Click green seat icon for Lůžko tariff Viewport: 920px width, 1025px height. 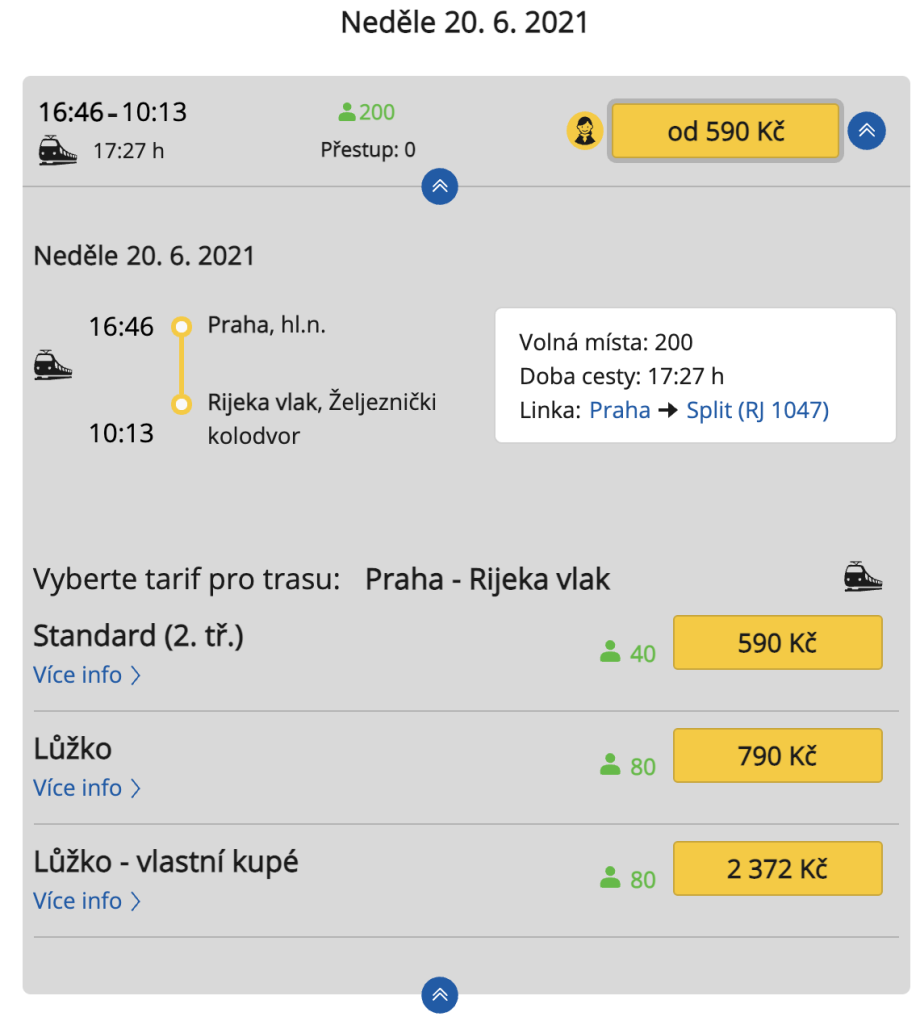tap(610, 766)
